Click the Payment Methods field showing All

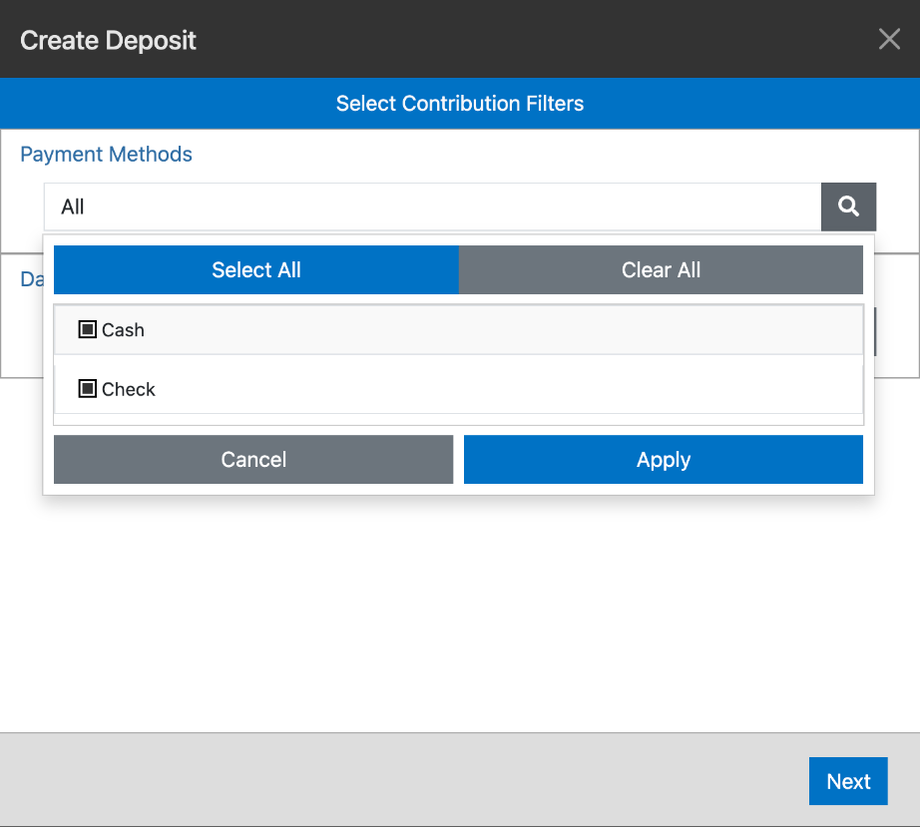[x=432, y=207]
